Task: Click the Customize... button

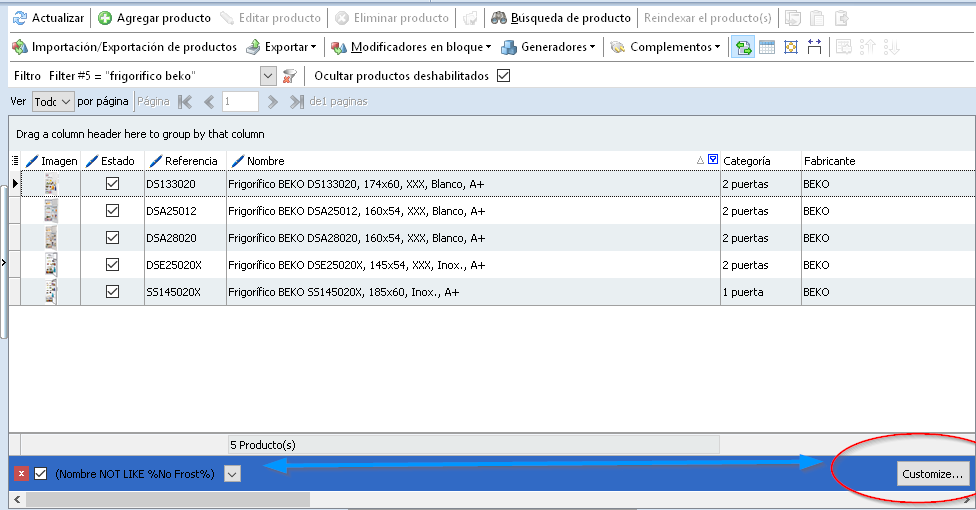Action: tap(932, 473)
